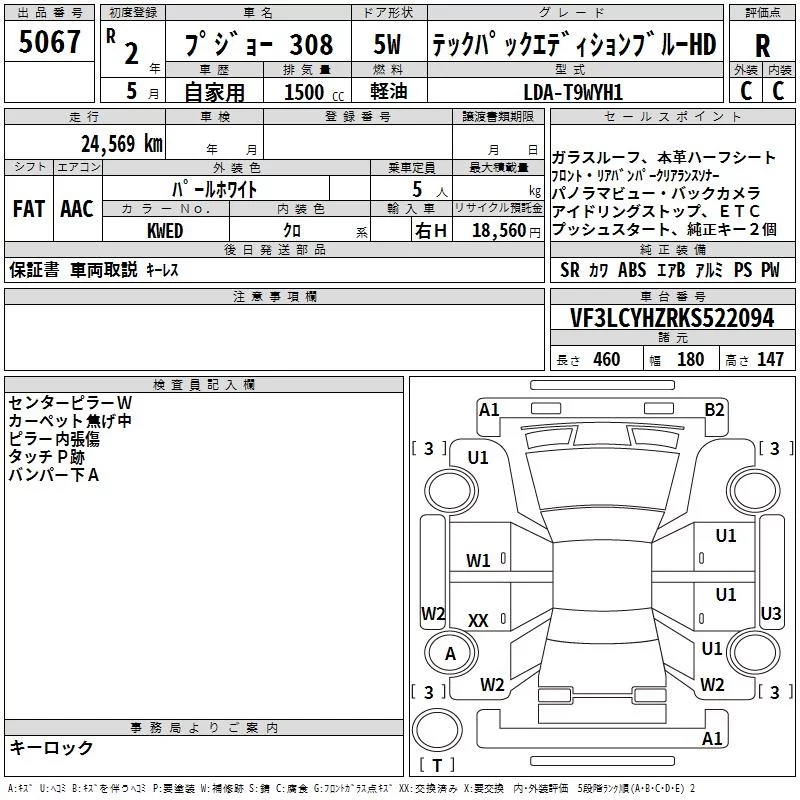Click the color number KWED
This screenshot has width=800, height=800.
[165, 231]
